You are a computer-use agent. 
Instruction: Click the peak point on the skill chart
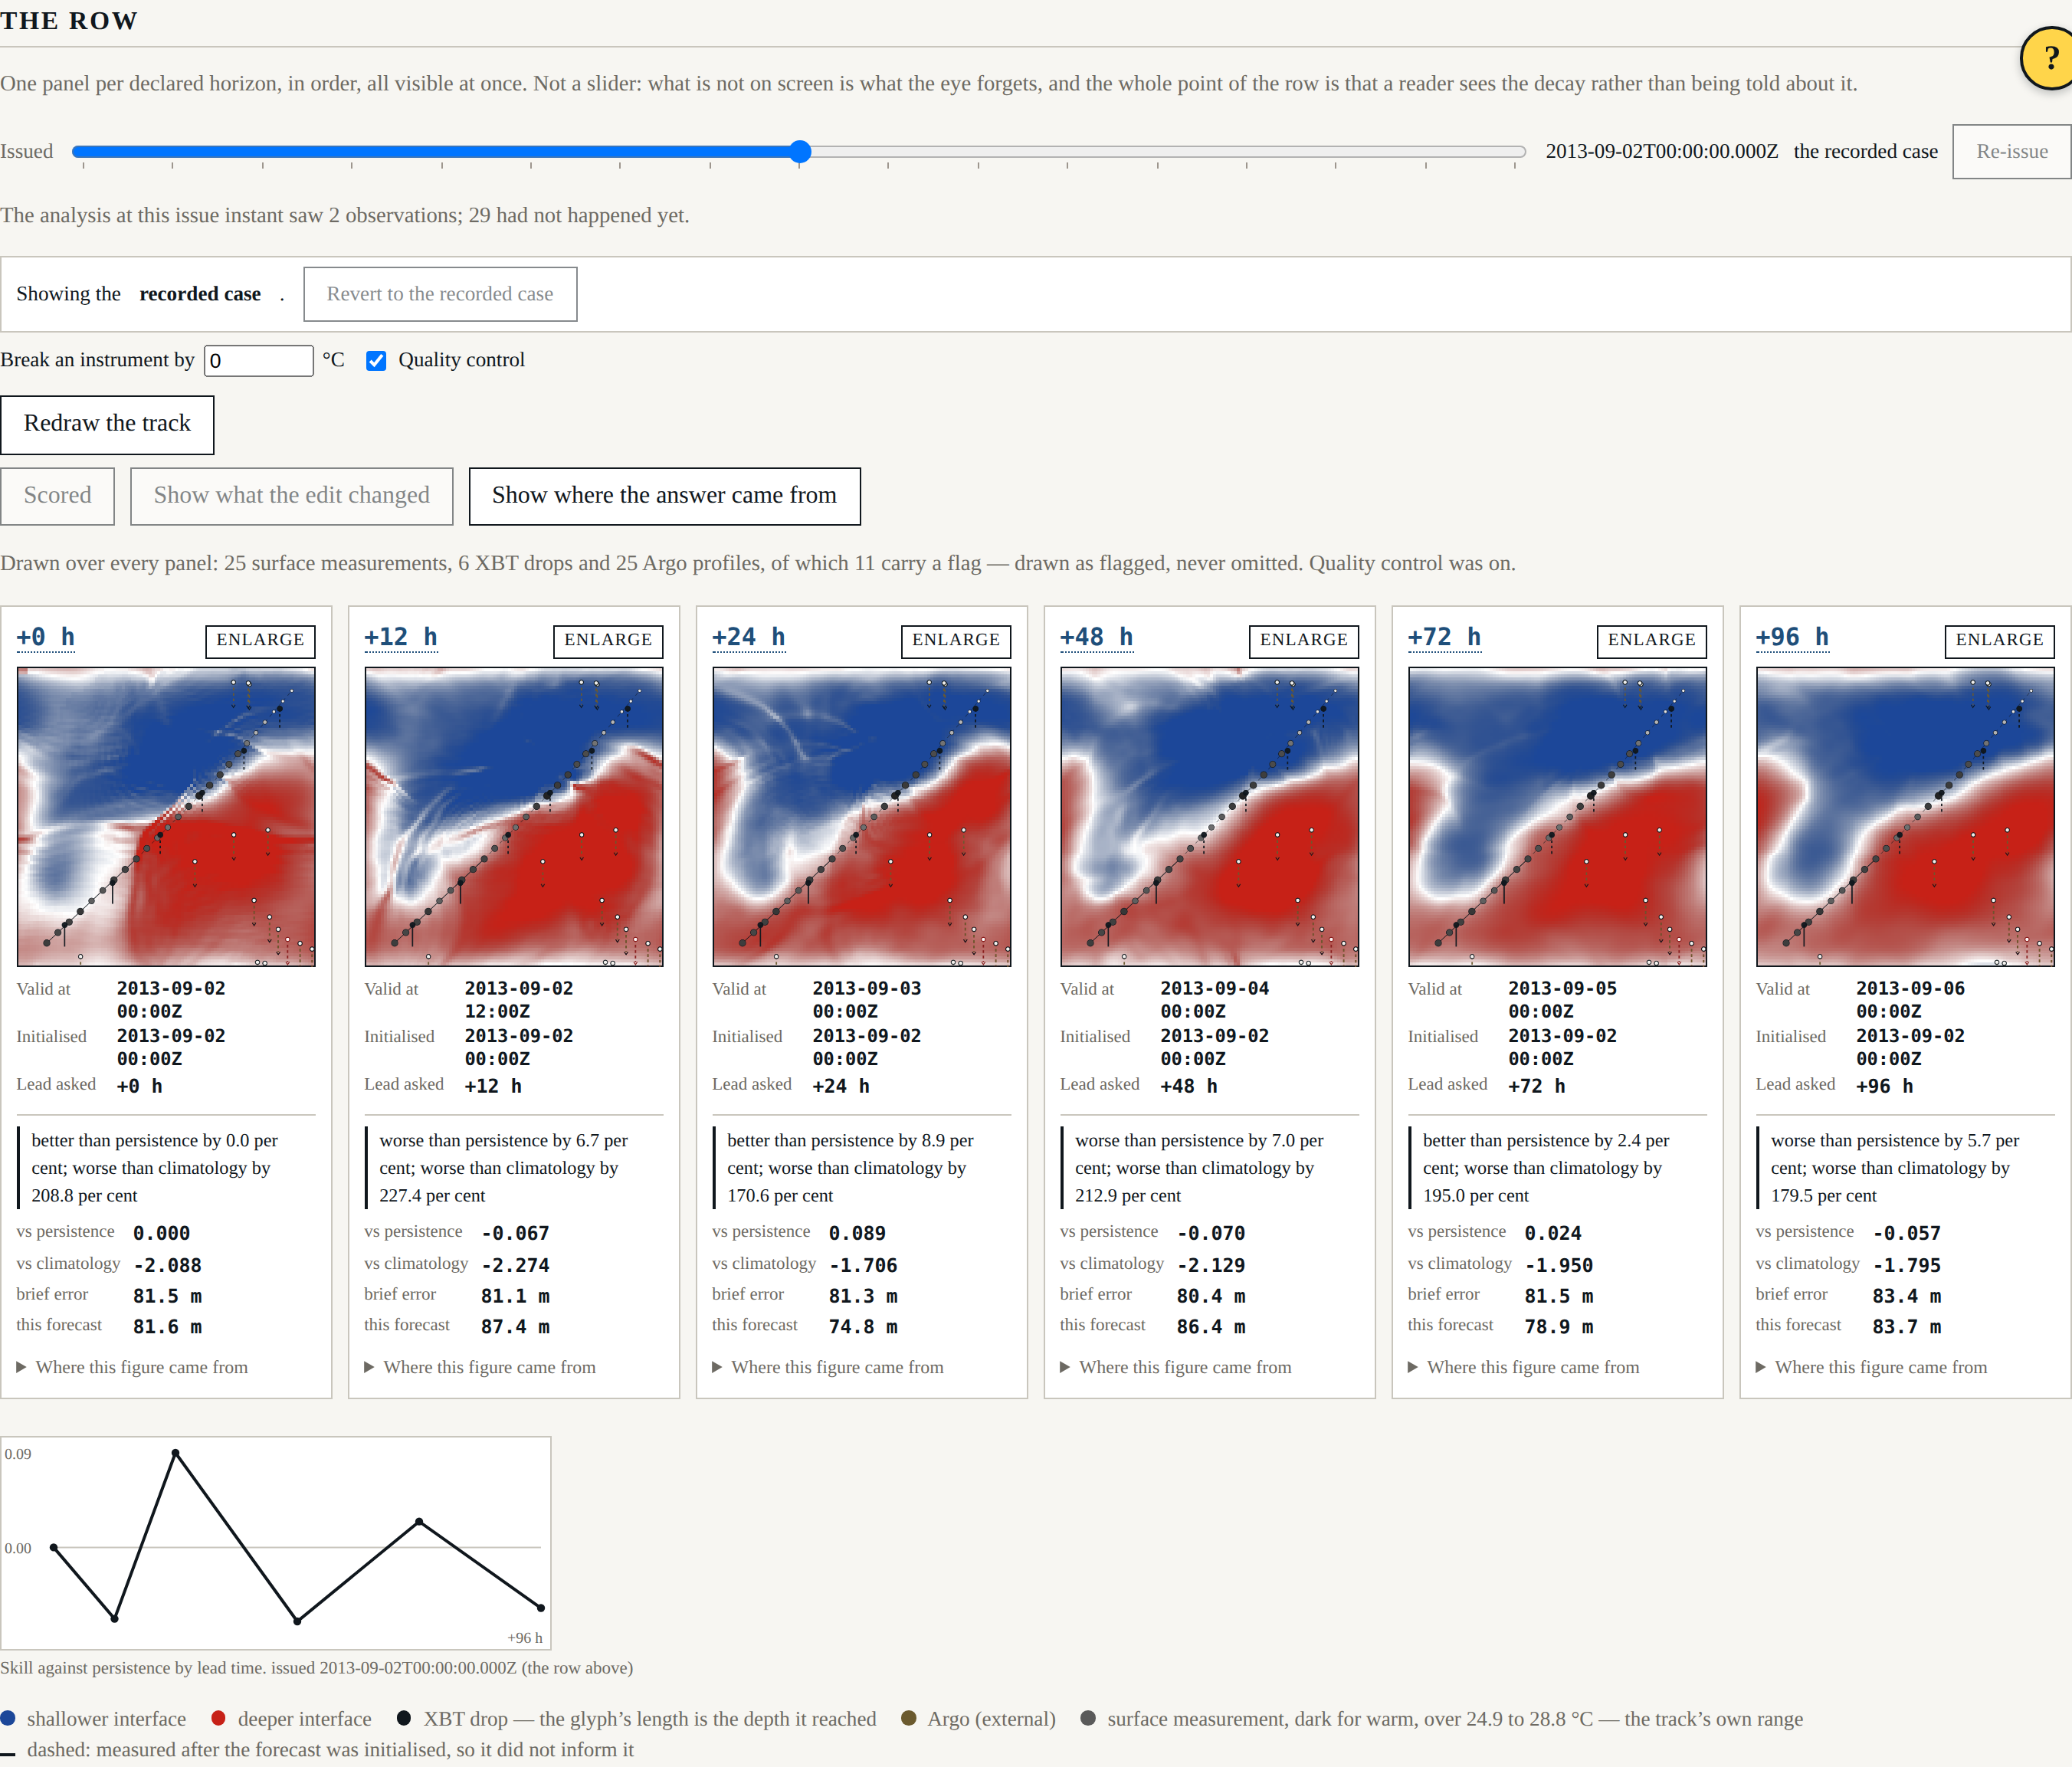click(176, 1452)
